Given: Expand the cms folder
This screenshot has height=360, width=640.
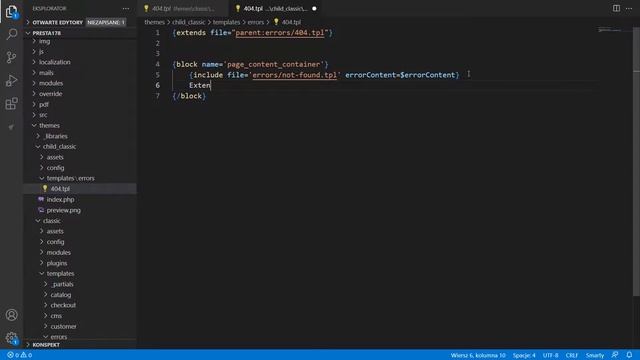Looking at the screenshot, I should point(56,316).
